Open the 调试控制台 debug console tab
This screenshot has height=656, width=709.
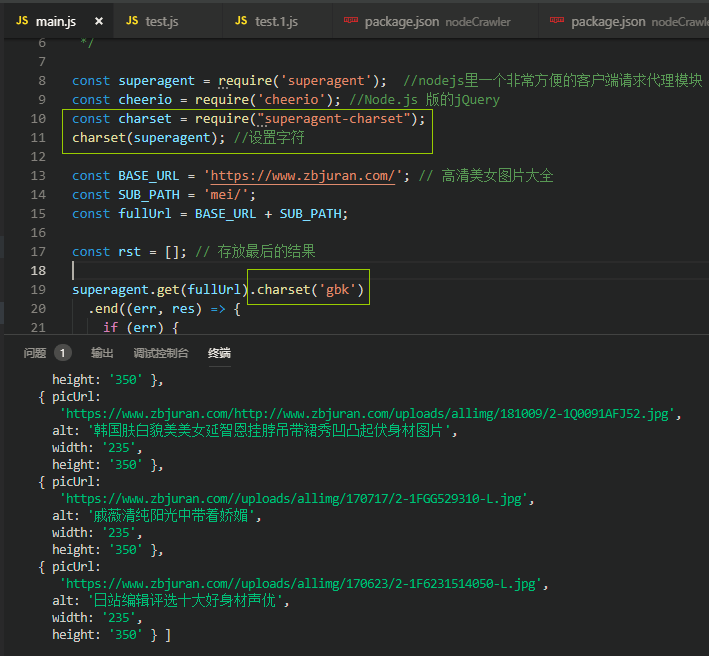tap(161, 353)
